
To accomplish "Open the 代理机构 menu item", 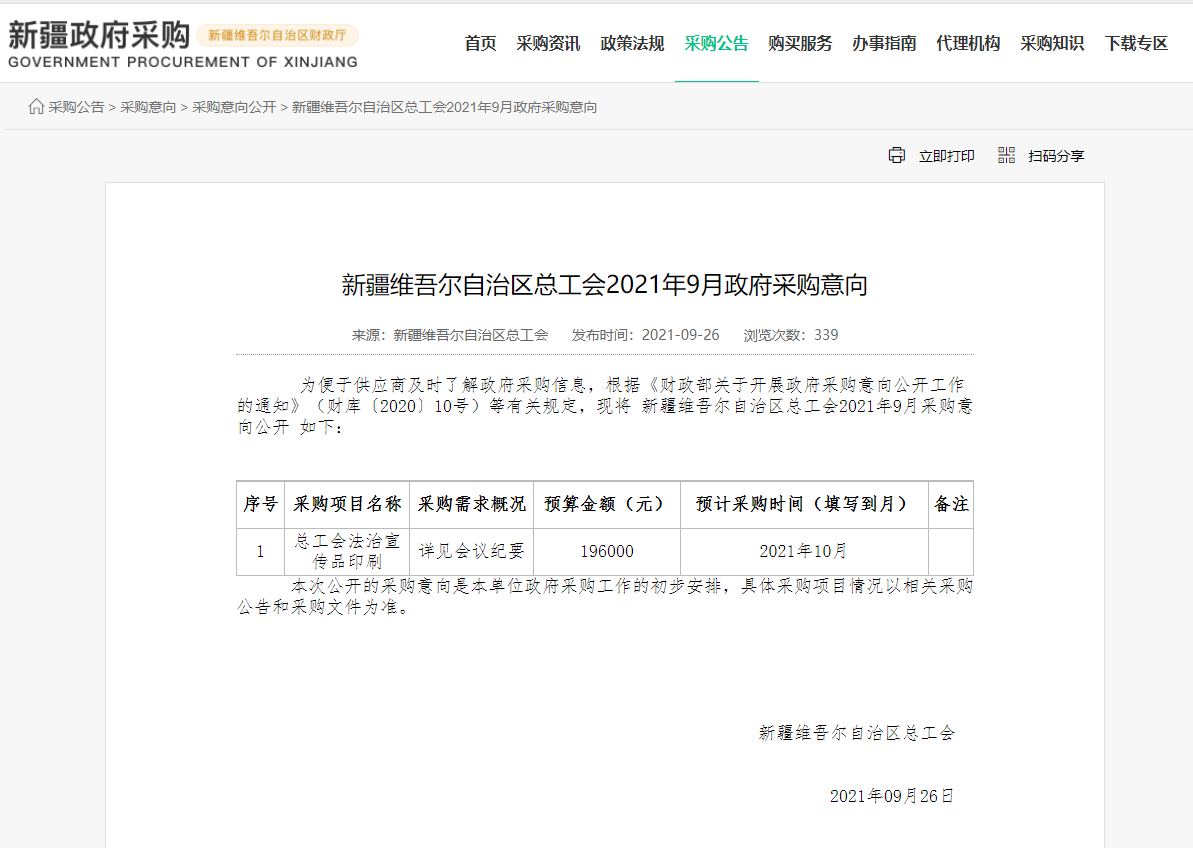I will (968, 44).
